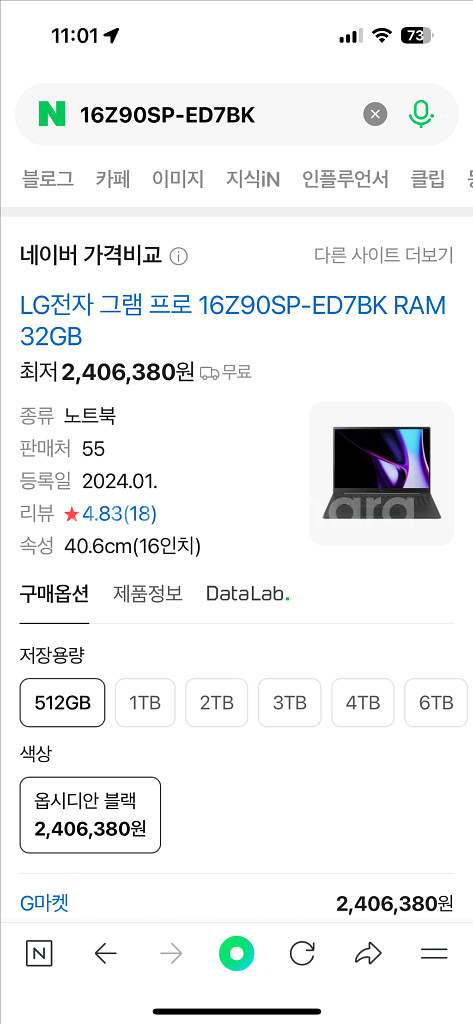Open the hamburger menu in bottom bar

click(x=434, y=954)
